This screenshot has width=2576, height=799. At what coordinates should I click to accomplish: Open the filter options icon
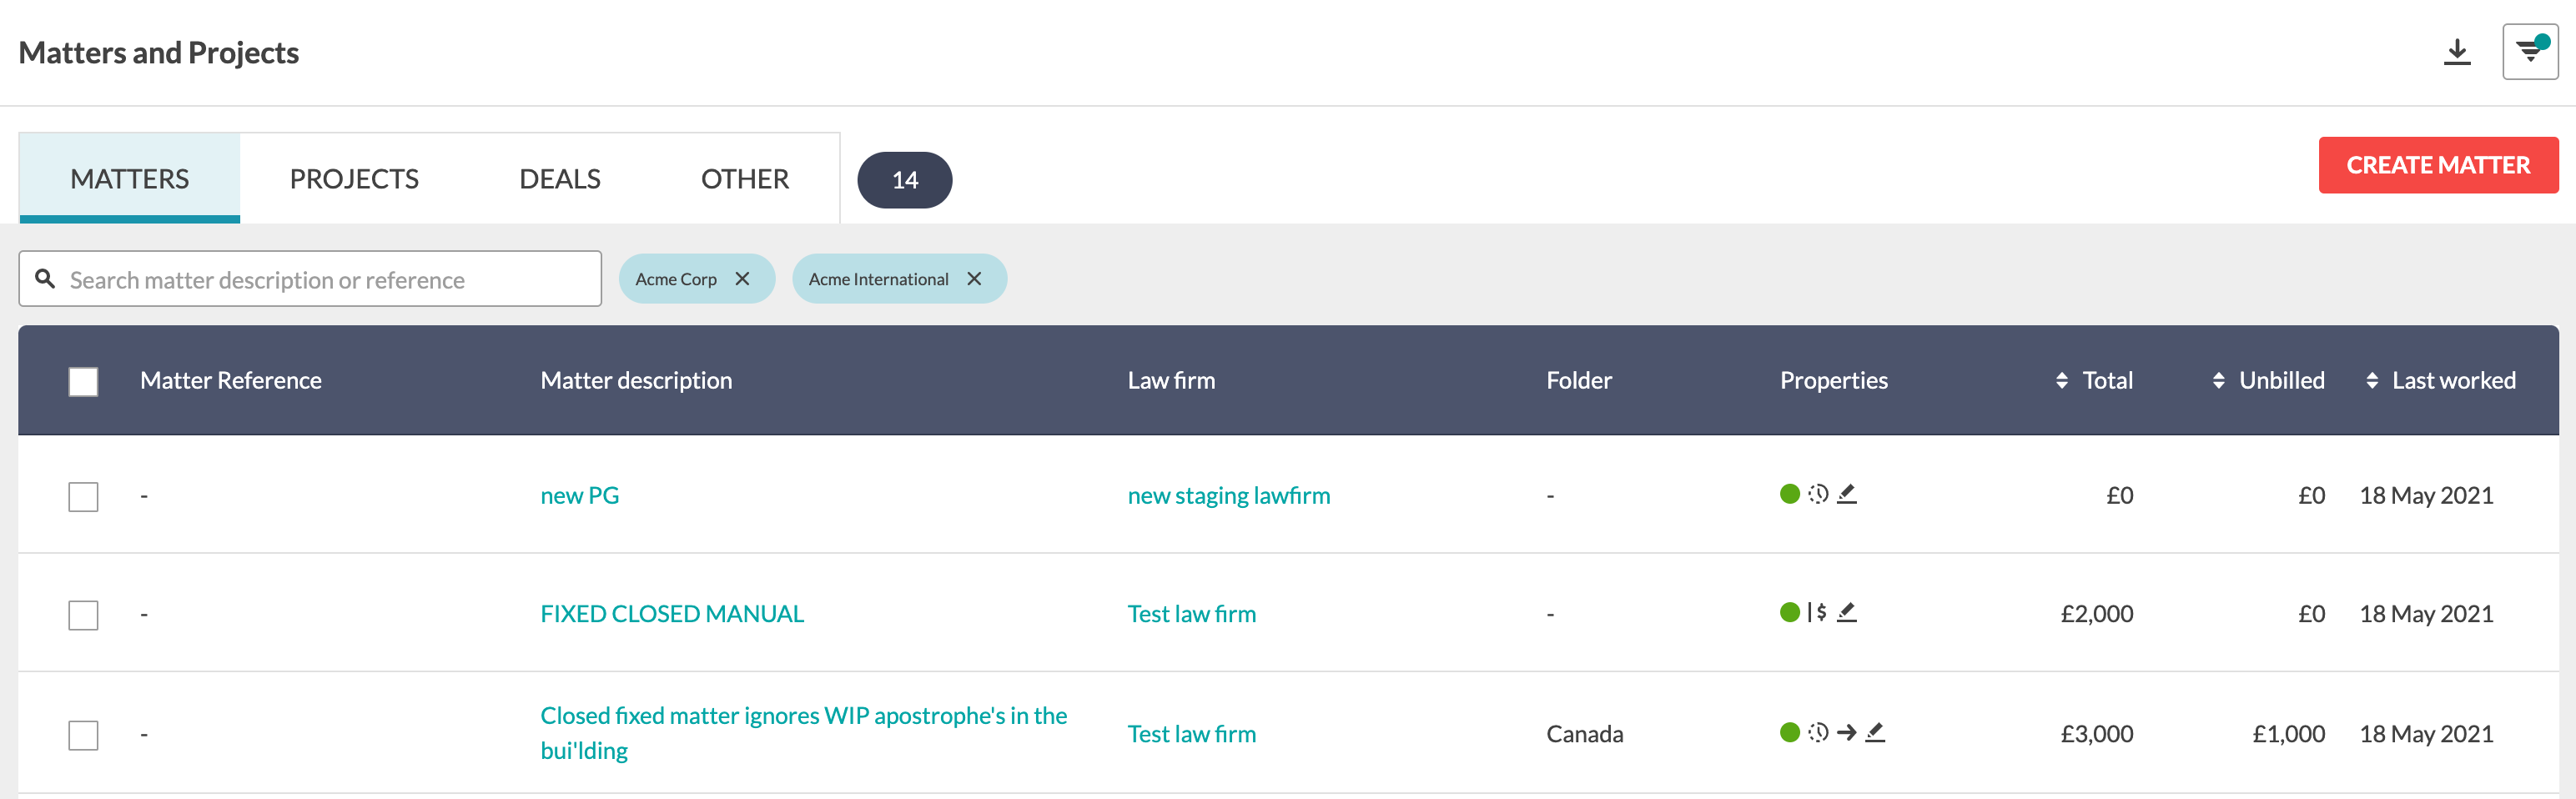[2530, 51]
